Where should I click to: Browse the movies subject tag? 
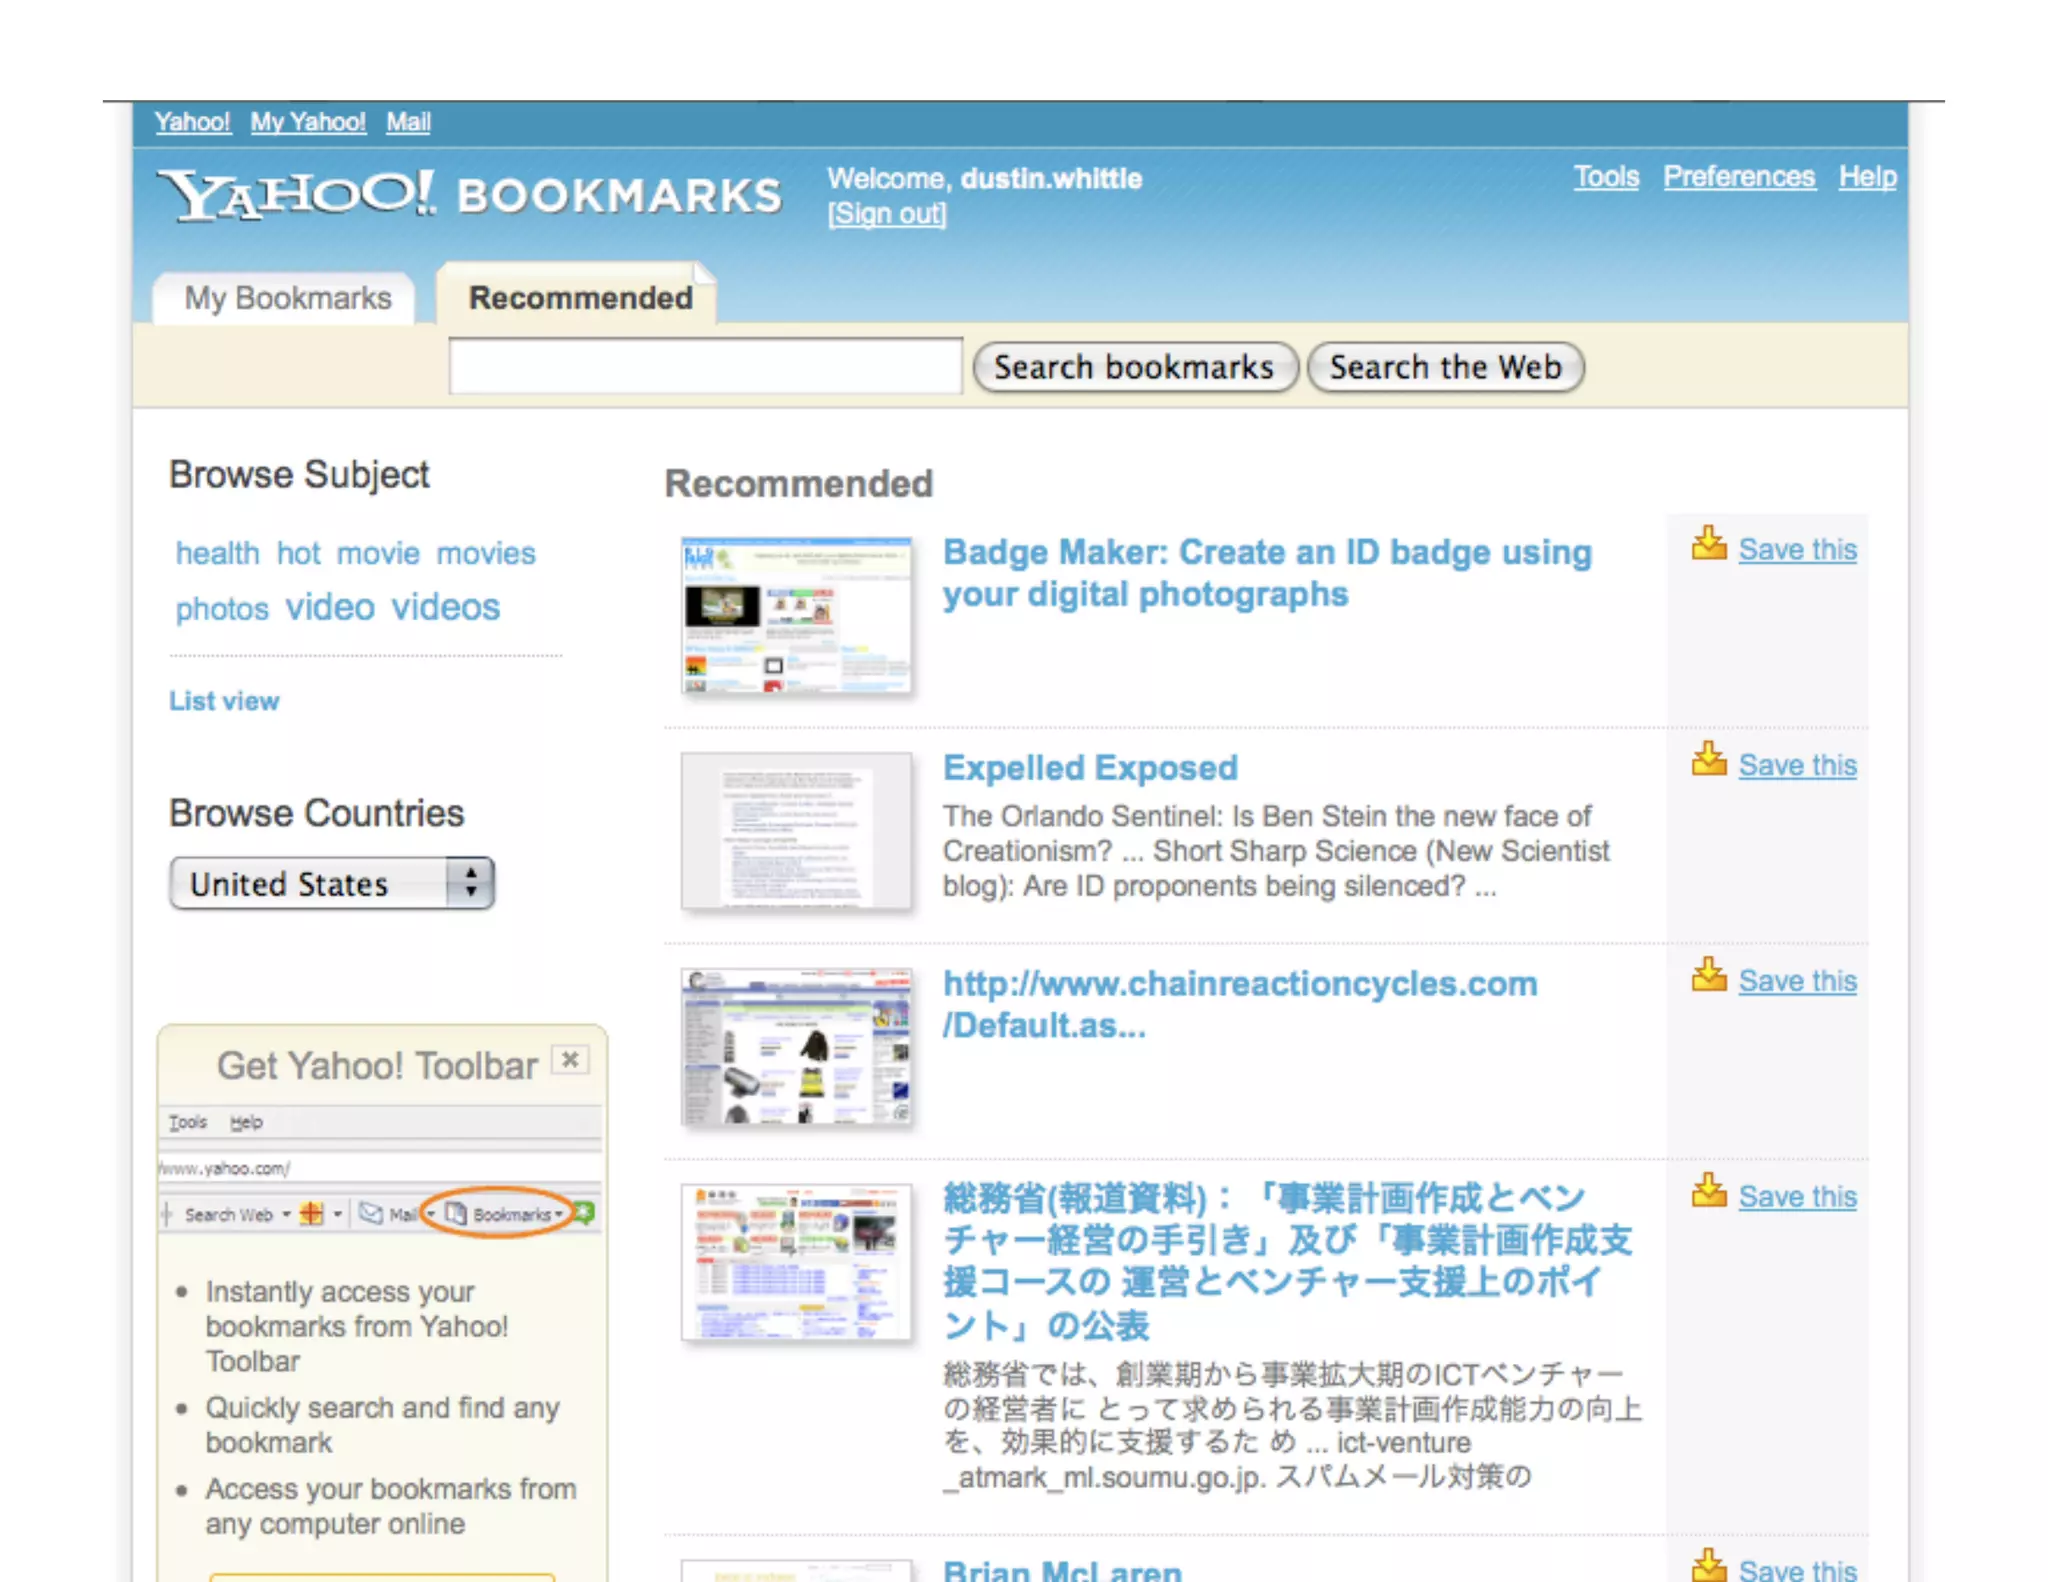pyautogui.click(x=486, y=553)
